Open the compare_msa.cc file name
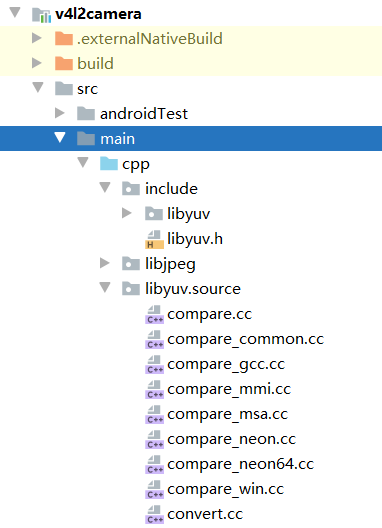 click(x=228, y=415)
